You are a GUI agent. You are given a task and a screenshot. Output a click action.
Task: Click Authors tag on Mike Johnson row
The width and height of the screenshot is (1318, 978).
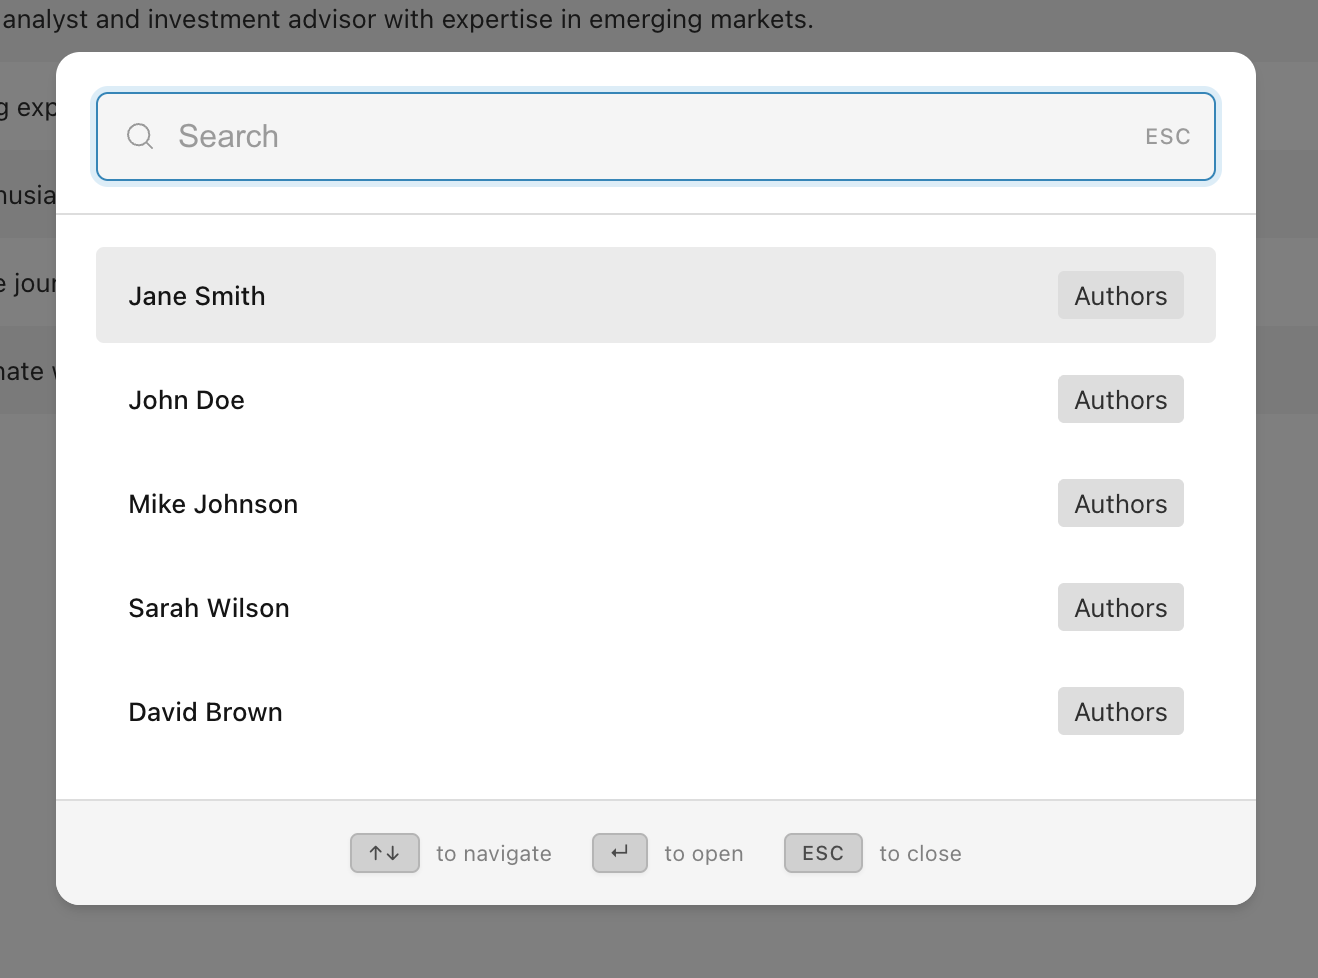1120,504
